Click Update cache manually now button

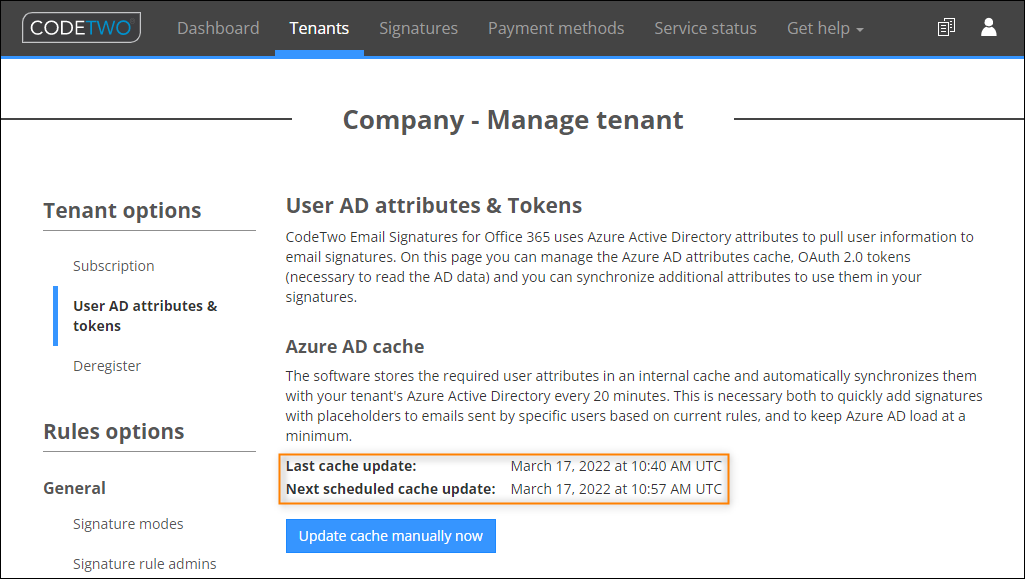[391, 536]
